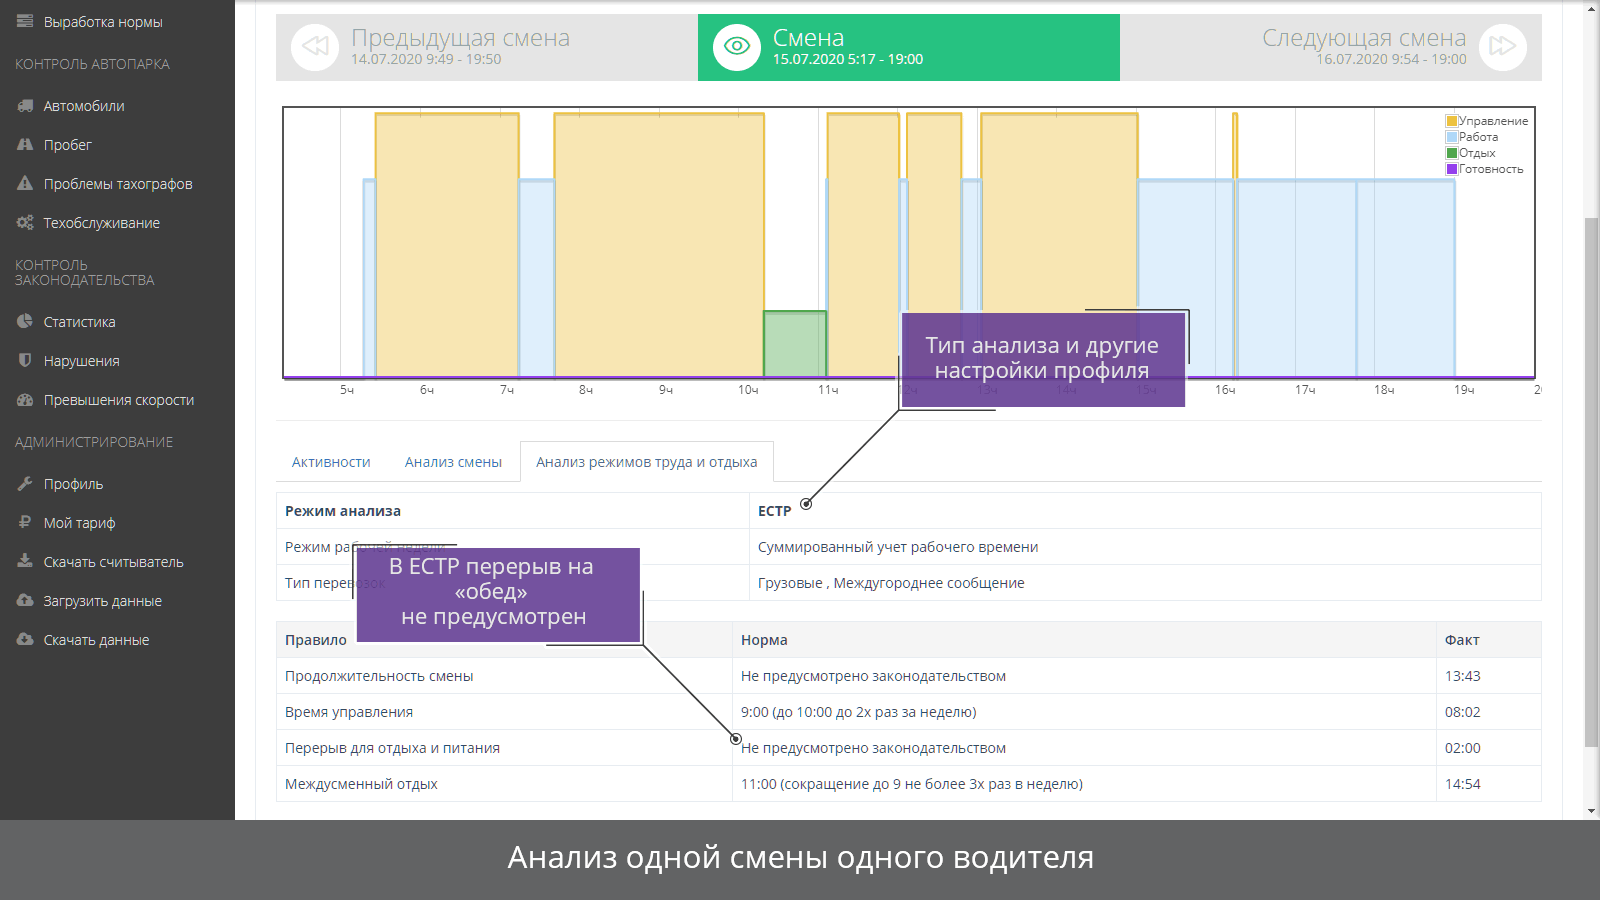This screenshot has width=1600, height=900.
Task: Click the Нарушения shield icon
Action: point(25,360)
